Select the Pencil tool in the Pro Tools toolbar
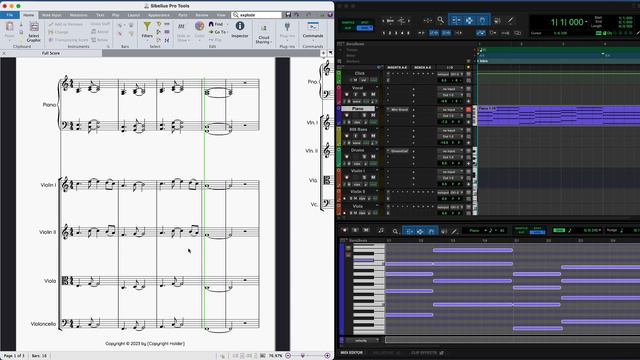The image size is (640, 360). 511,20
